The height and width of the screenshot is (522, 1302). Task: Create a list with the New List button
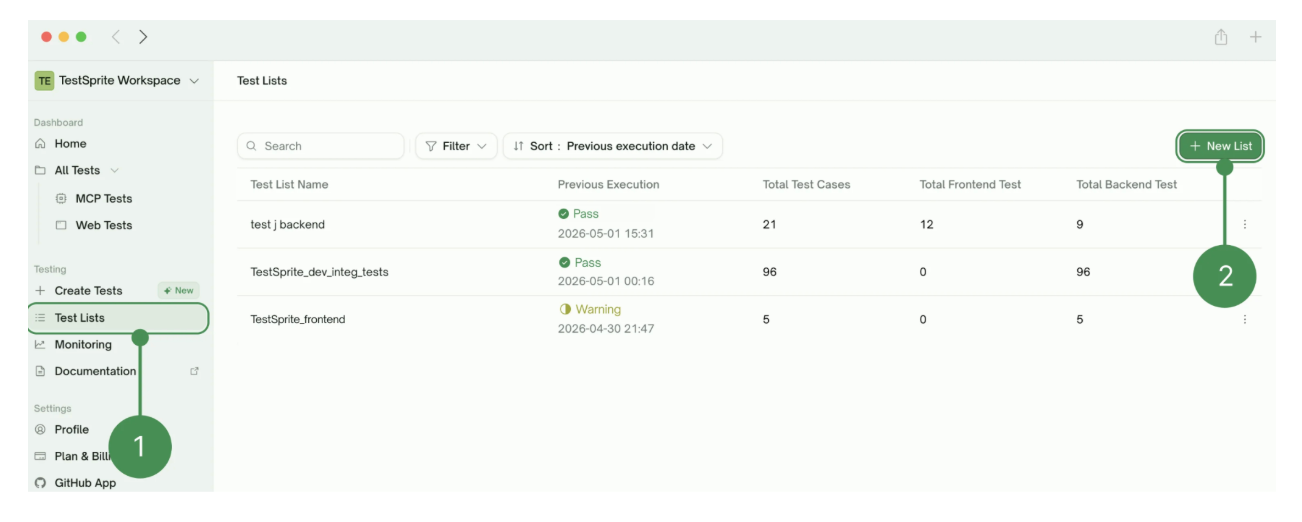(1221, 146)
